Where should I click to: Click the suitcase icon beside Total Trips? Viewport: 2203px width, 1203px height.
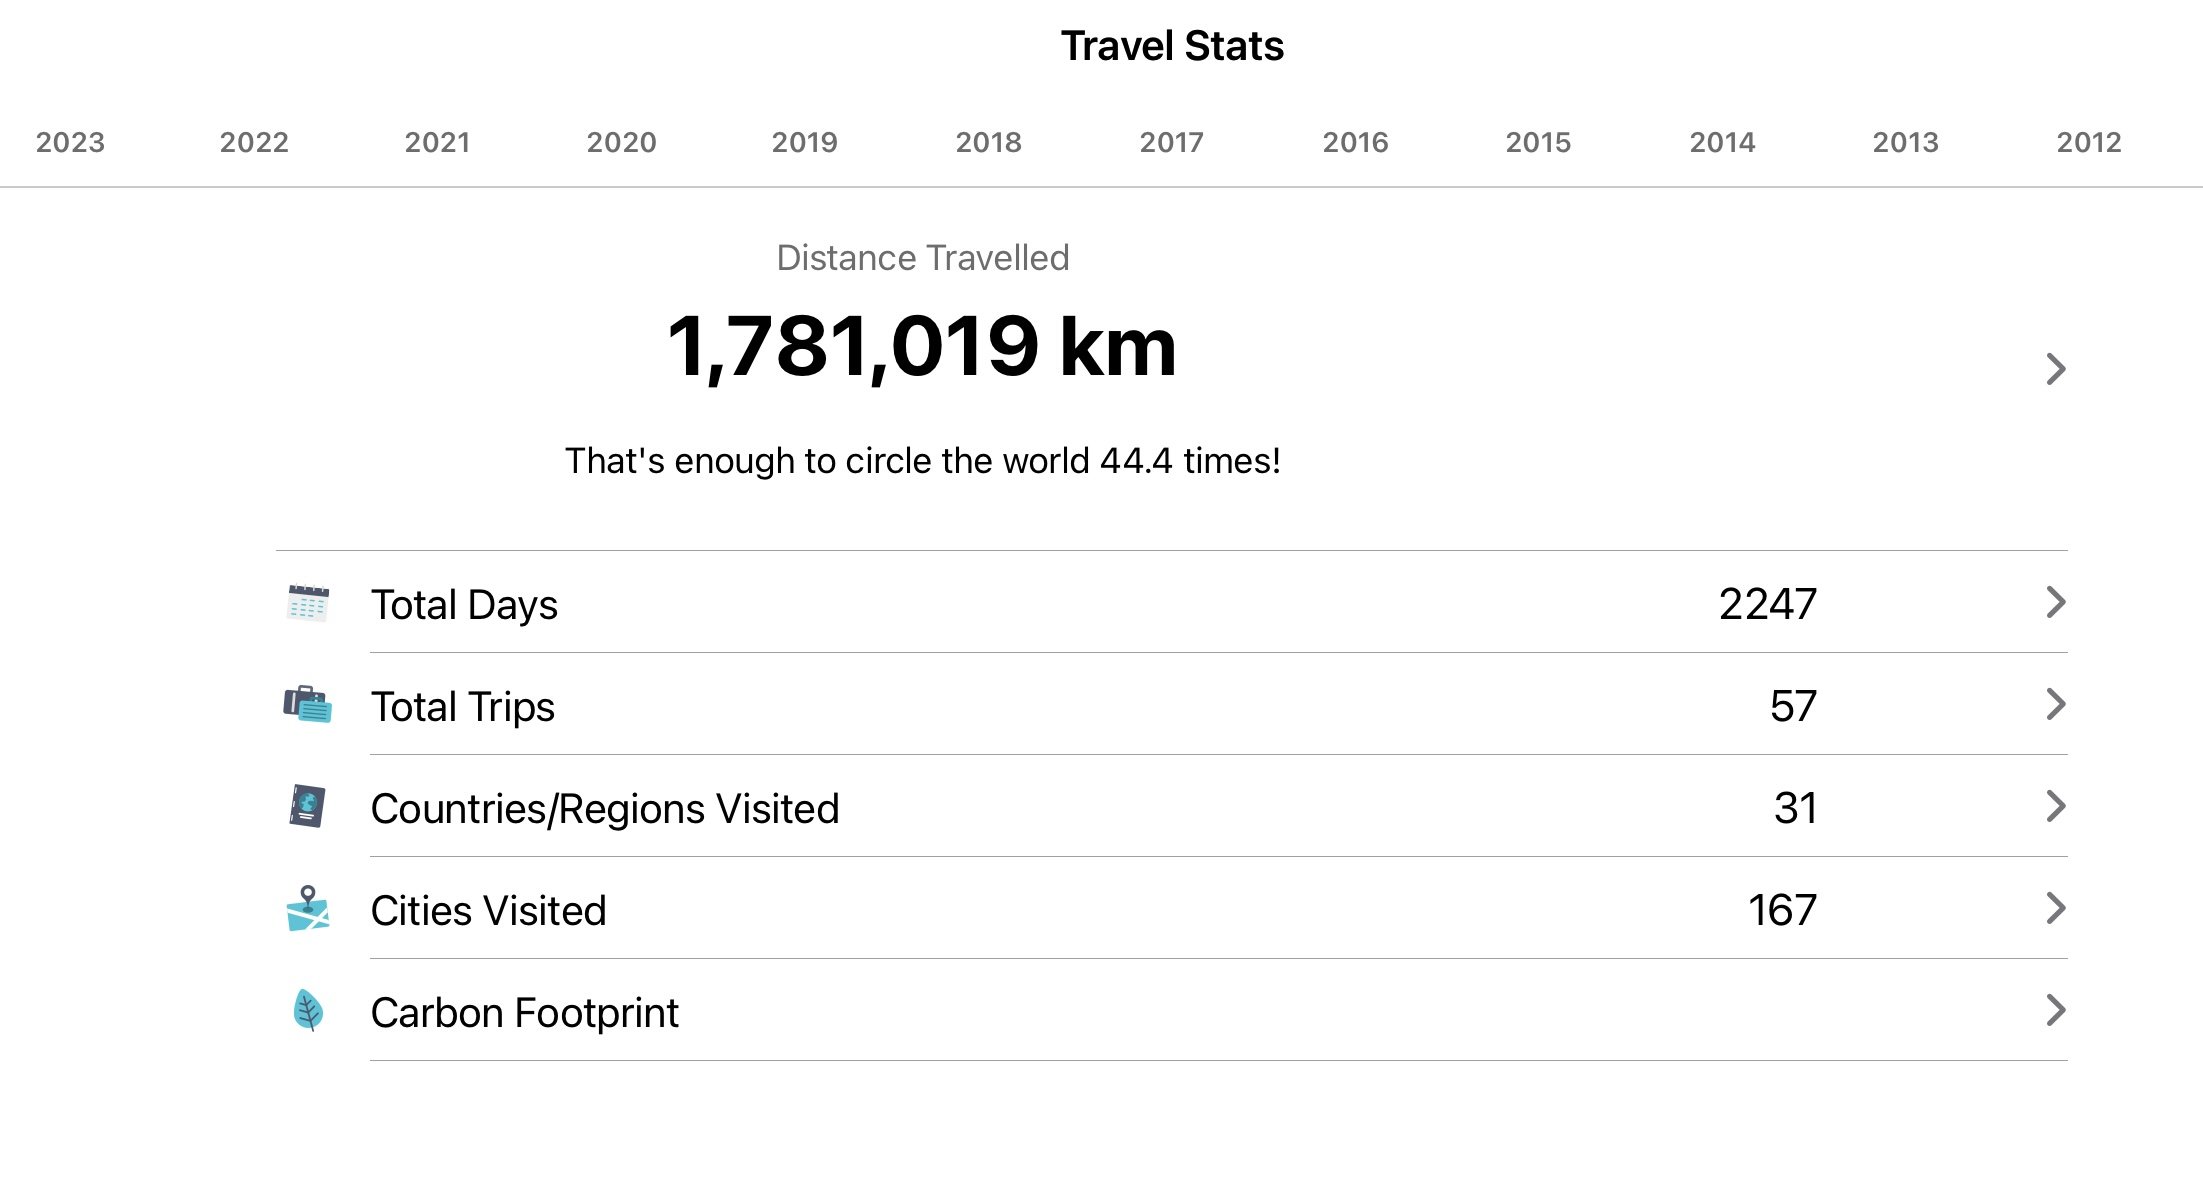click(x=308, y=705)
